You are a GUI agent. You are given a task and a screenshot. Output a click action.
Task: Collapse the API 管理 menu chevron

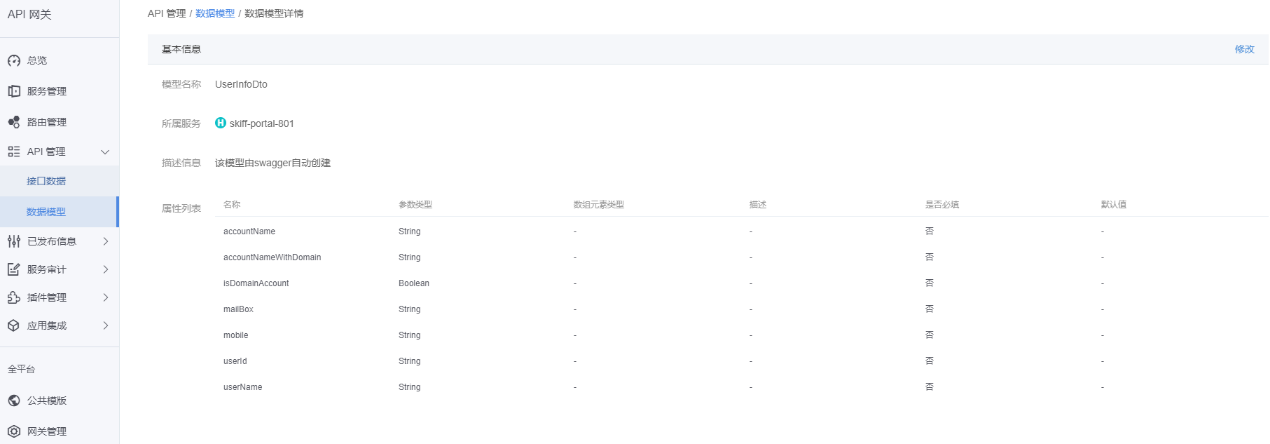105,152
